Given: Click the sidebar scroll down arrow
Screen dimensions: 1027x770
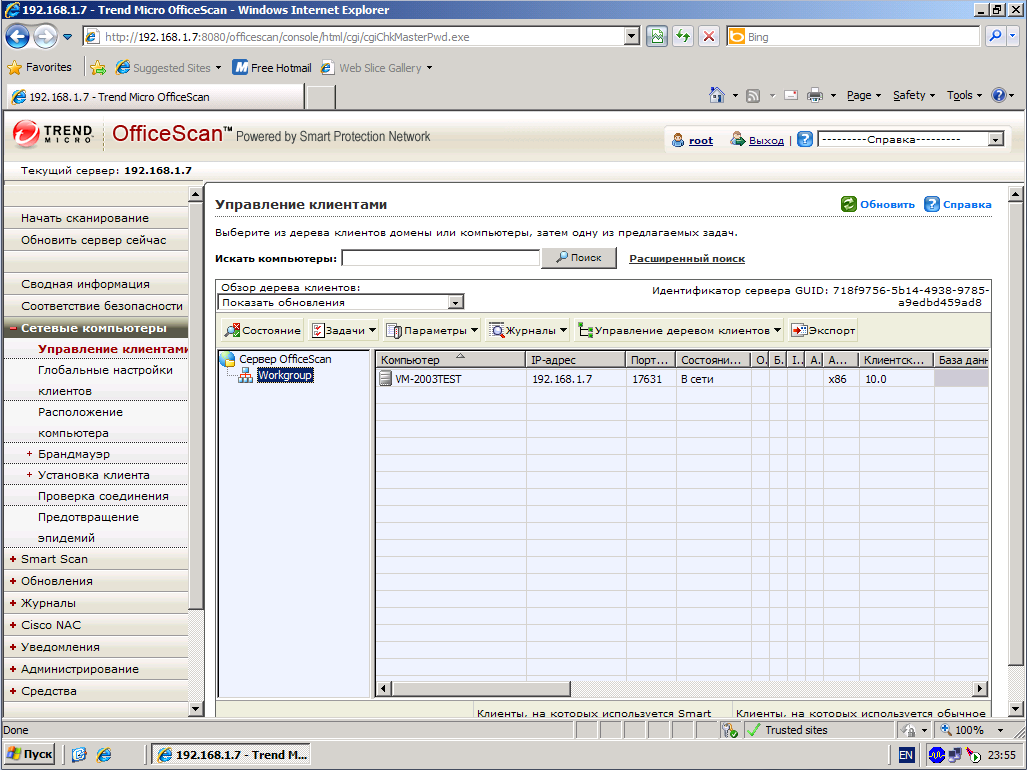Looking at the screenshot, I should click(x=195, y=708).
